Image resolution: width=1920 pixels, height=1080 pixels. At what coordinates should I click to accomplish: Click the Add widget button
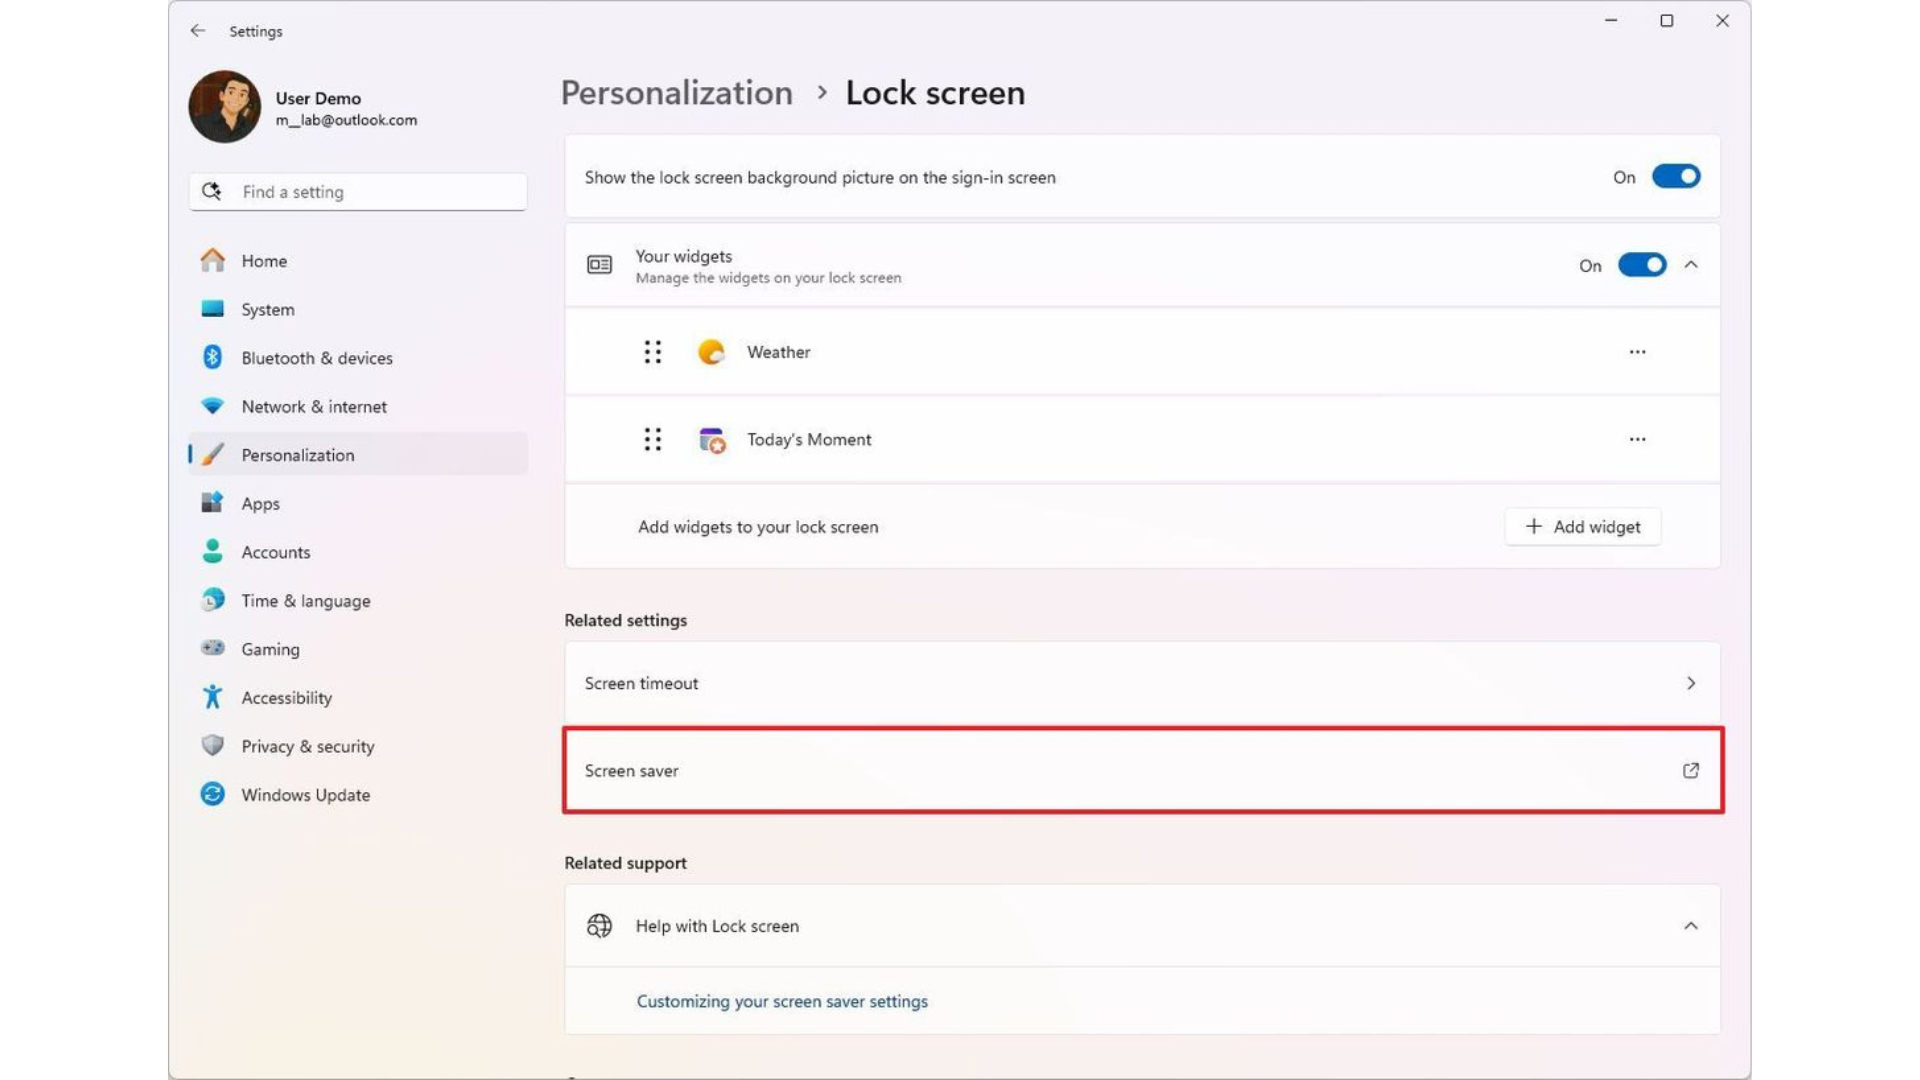pos(1582,526)
